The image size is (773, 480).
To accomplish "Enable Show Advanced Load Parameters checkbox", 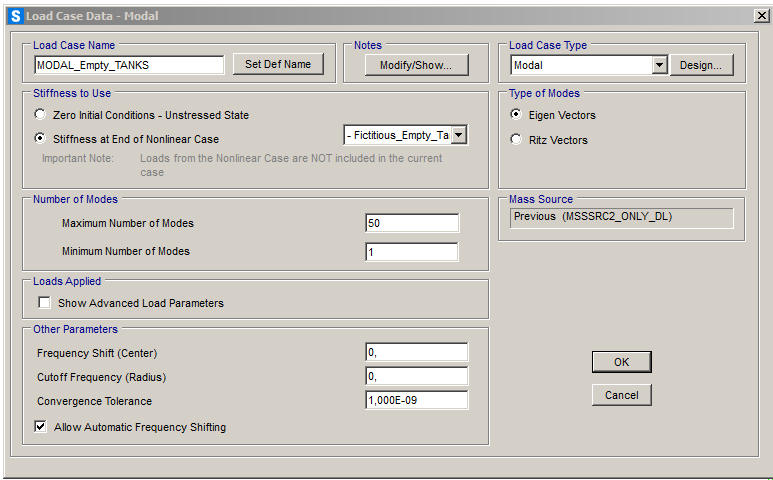I will pos(44,303).
